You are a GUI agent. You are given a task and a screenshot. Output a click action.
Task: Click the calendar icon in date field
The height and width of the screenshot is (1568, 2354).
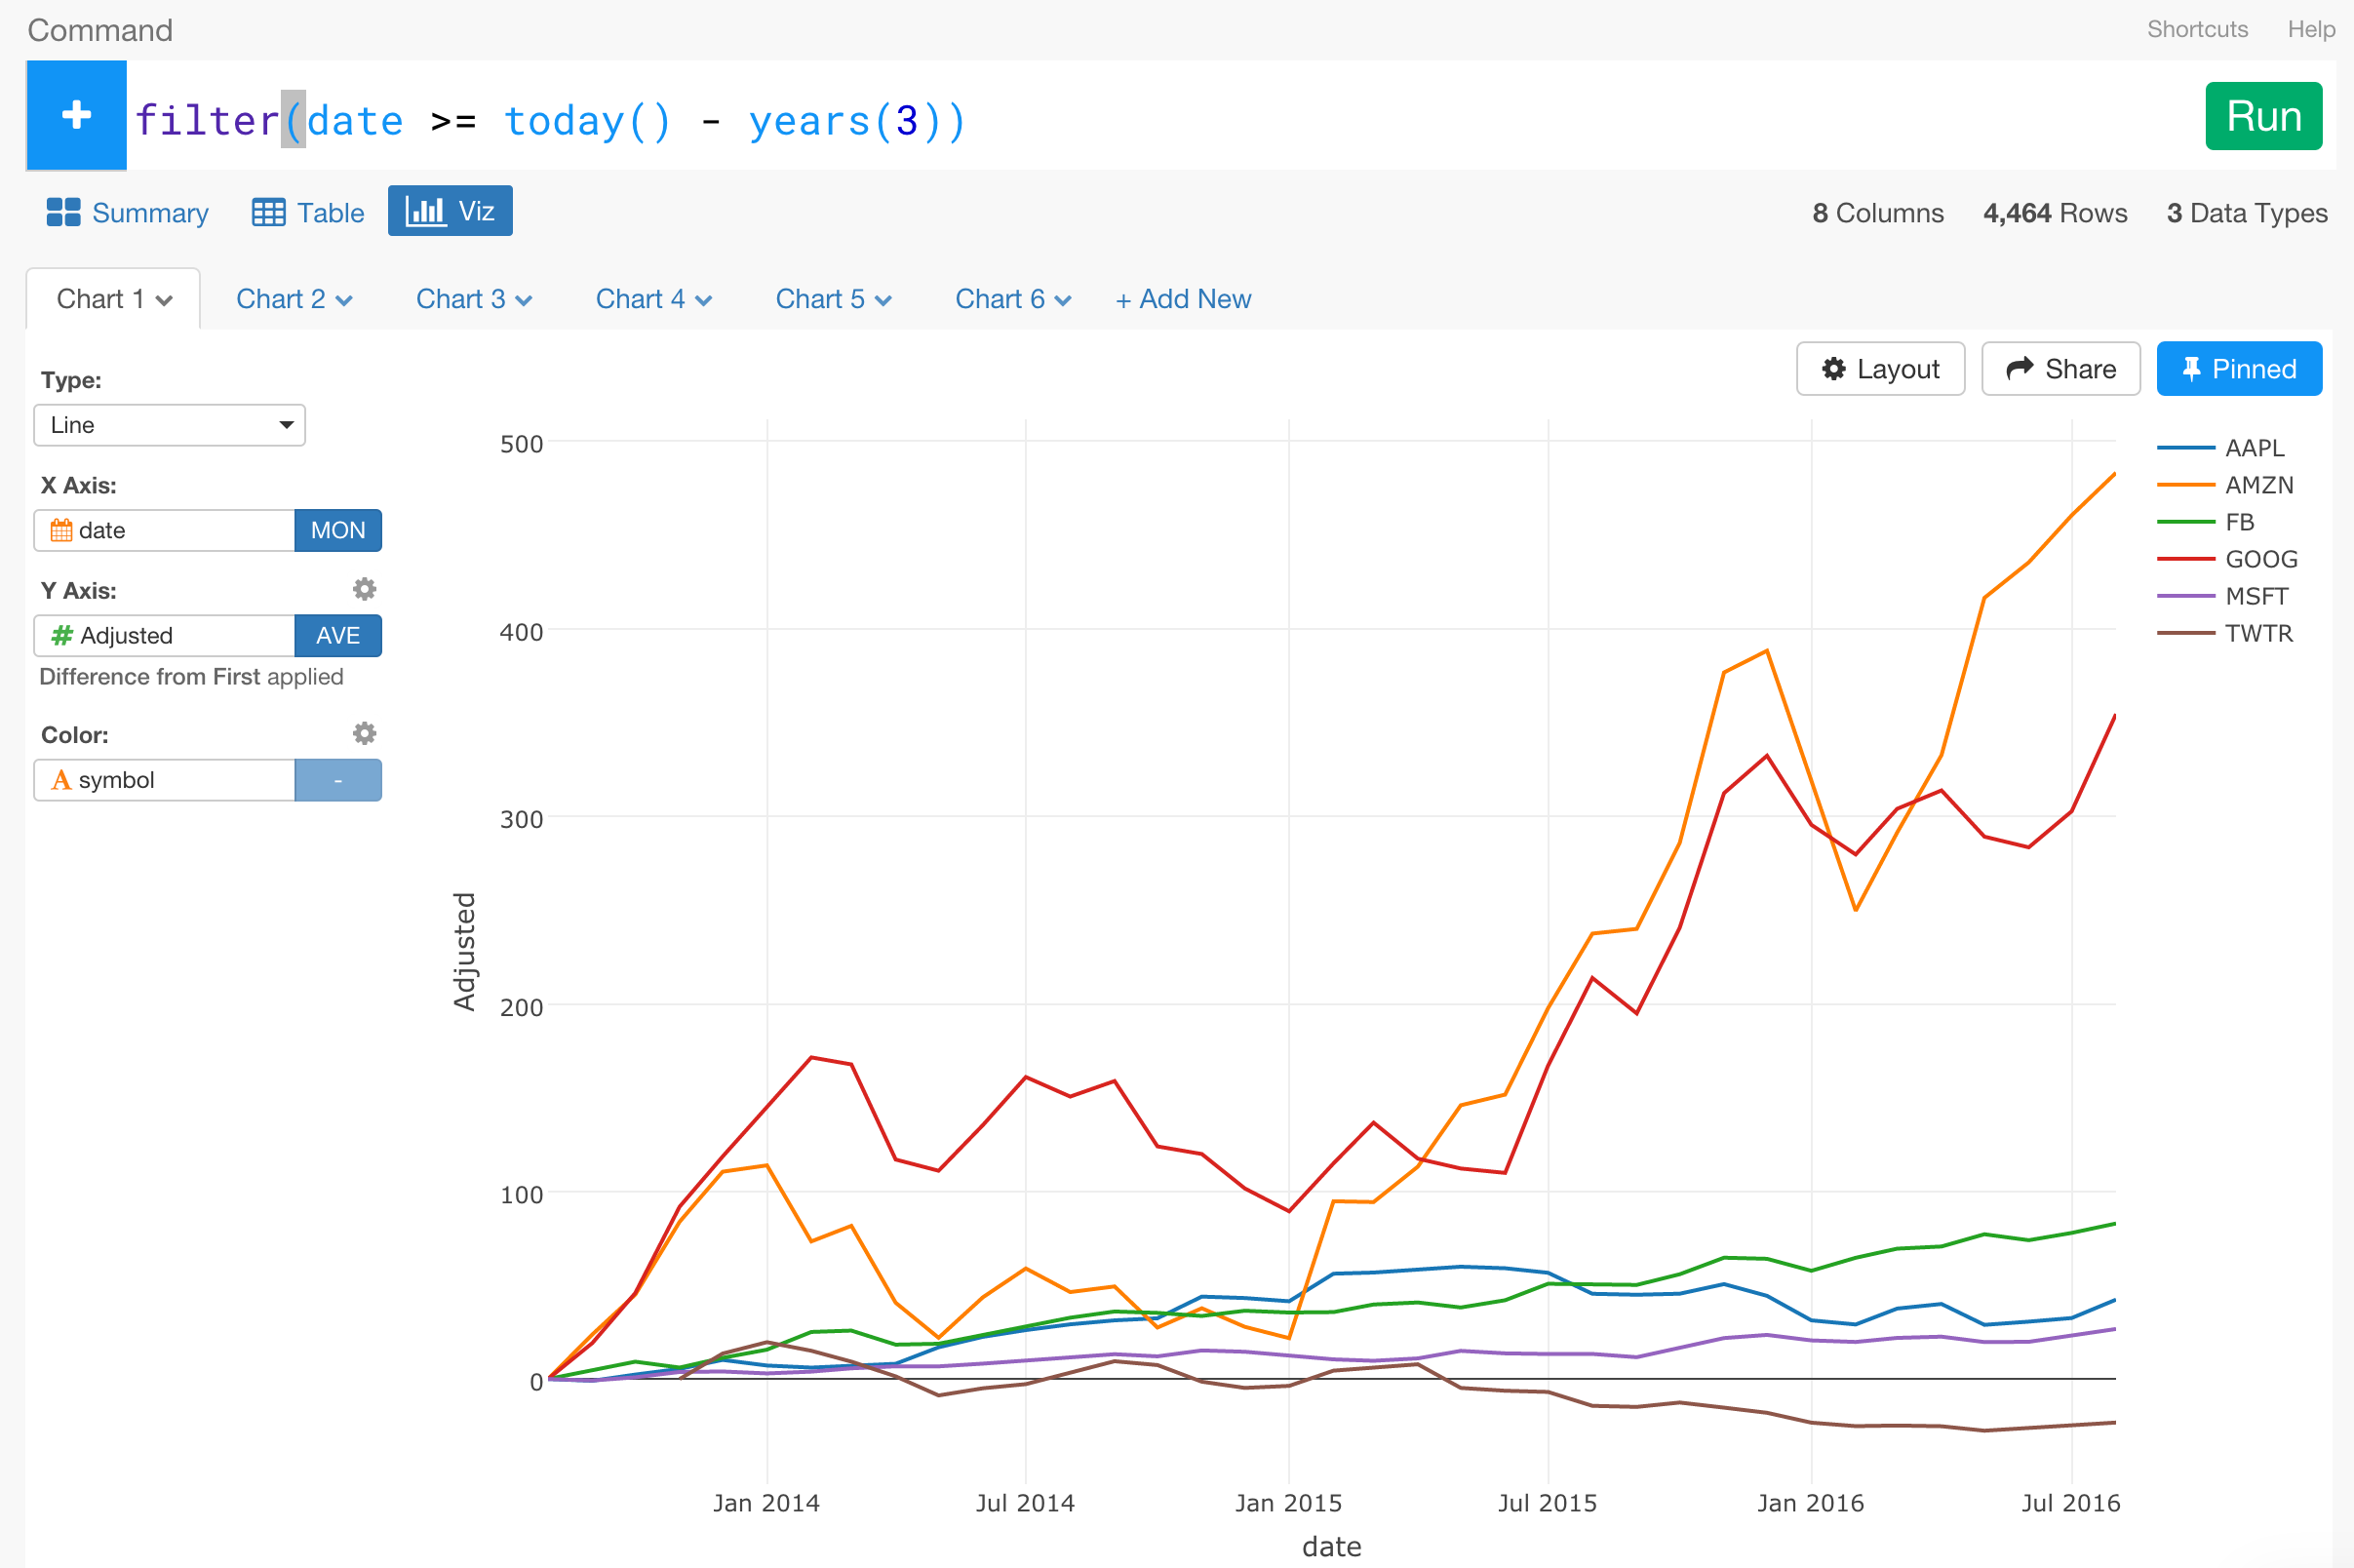(x=61, y=530)
